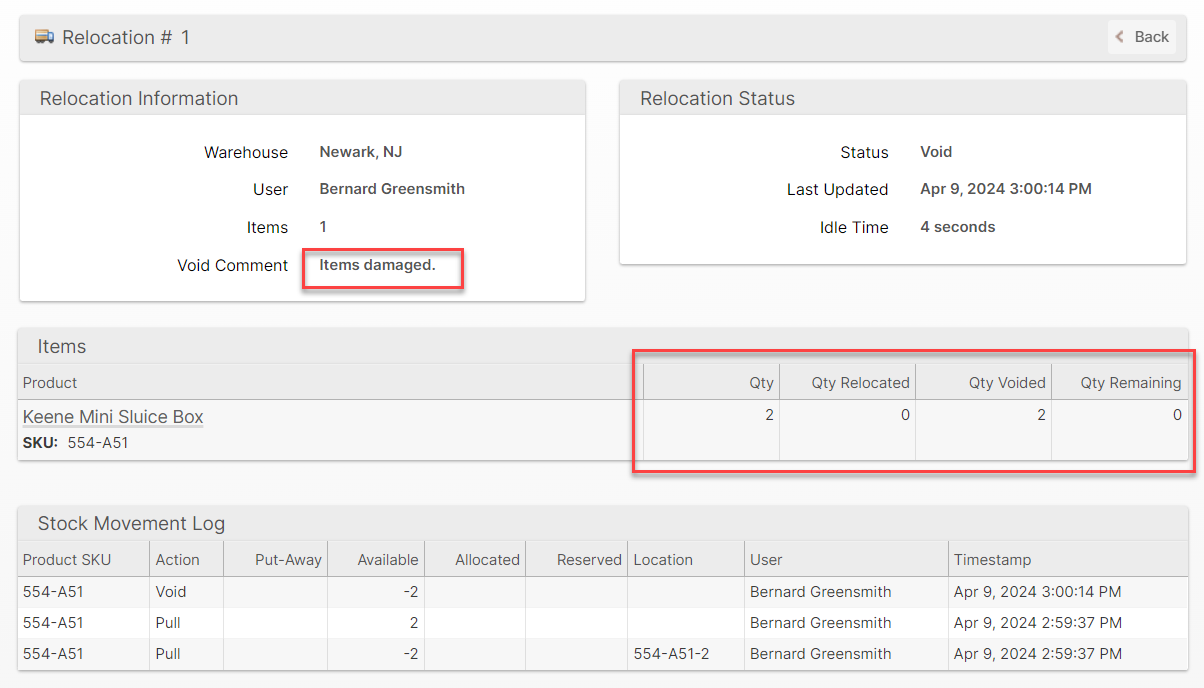
Task: Click the Back button
Action: (1141, 37)
